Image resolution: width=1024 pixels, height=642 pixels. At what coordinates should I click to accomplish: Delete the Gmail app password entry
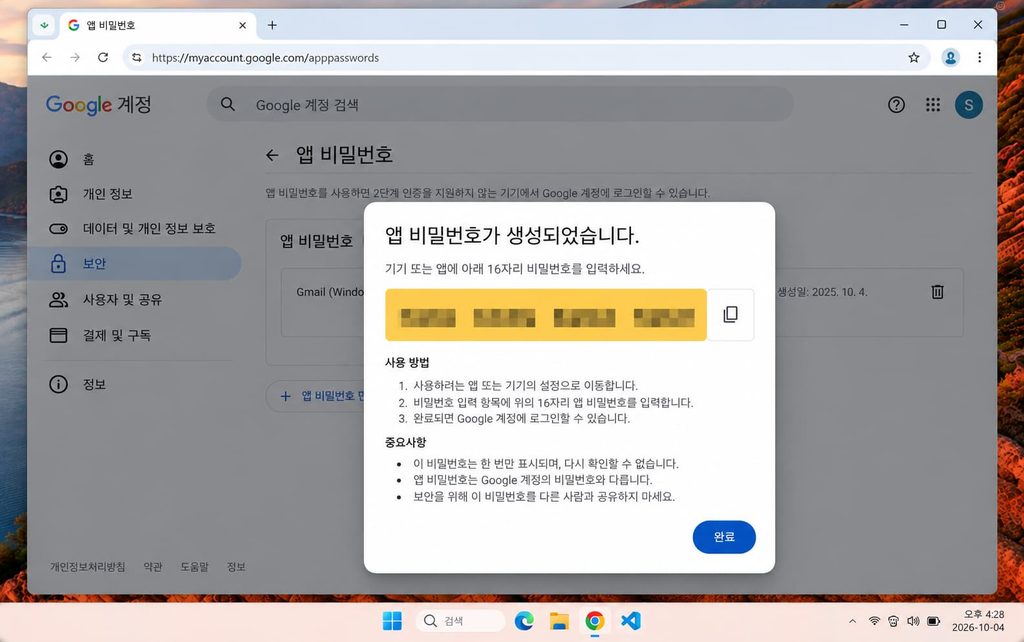point(937,292)
